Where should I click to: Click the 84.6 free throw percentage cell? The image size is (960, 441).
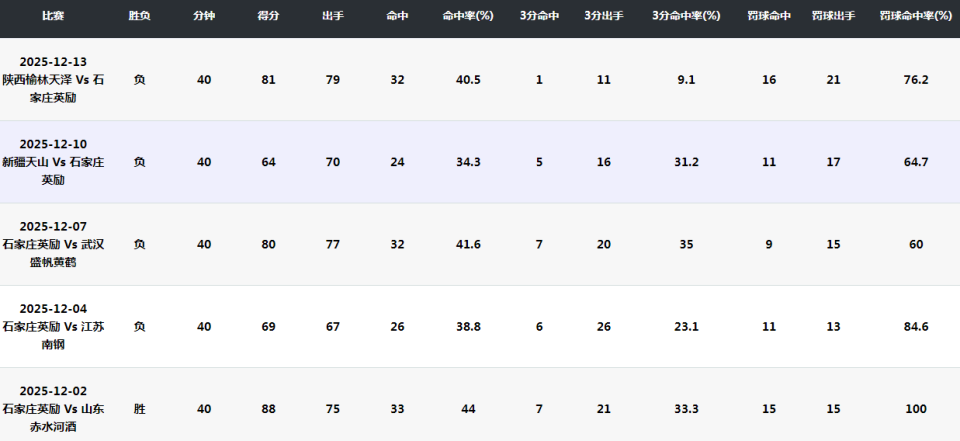(x=916, y=326)
